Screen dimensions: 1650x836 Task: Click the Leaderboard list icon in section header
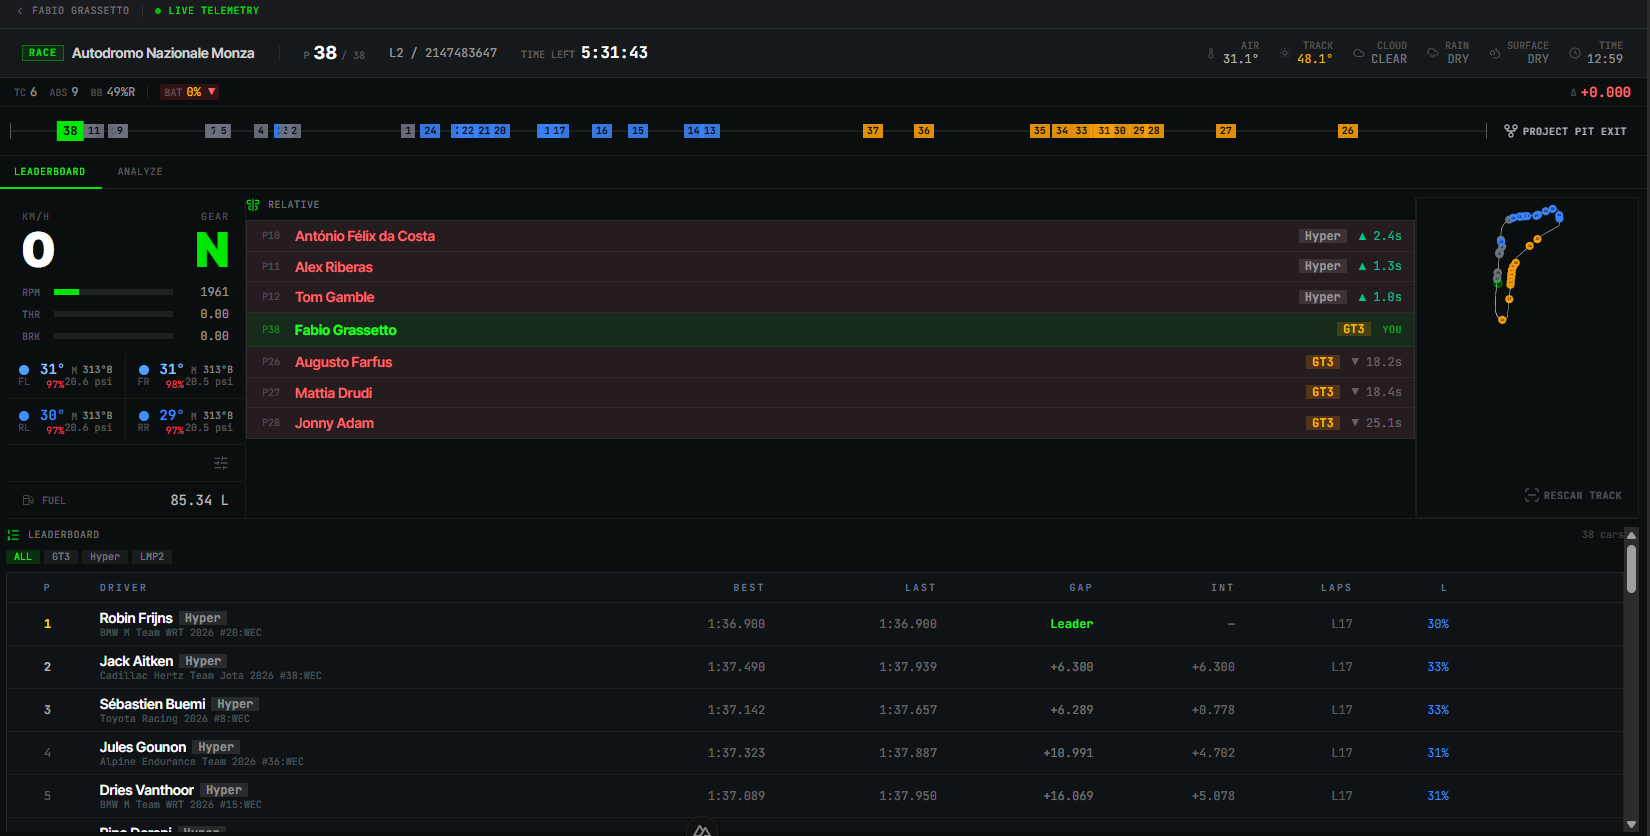click(x=13, y=535)
